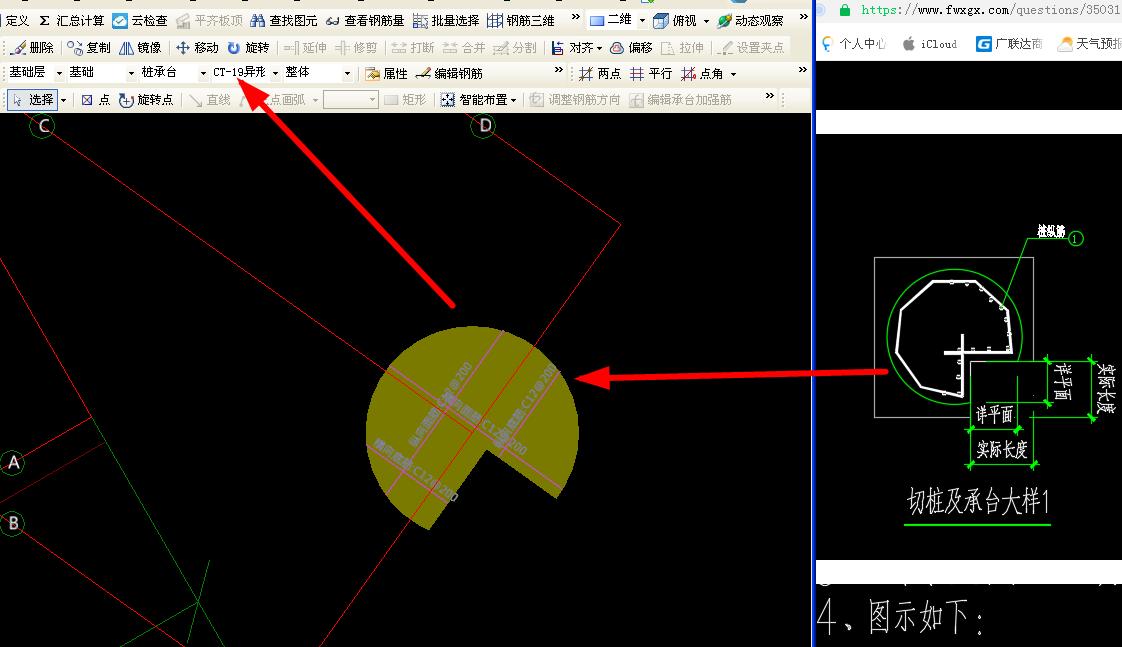Select the 移动 move tool
The height and width of the screenshot is (647, 1122).
click(x=197, y=47)
